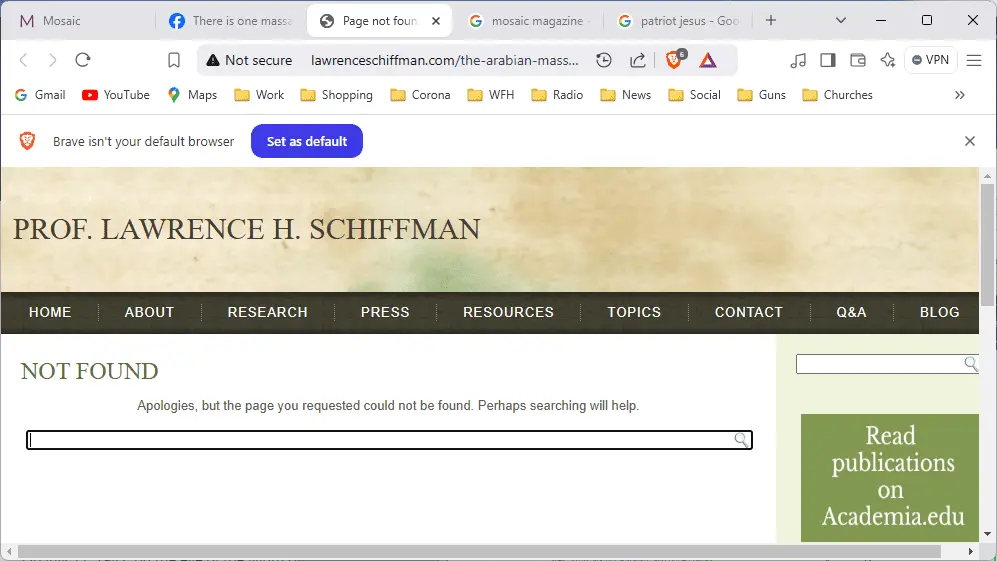Toggle the VPN button
The height and width of the screenshot is (561, 997).
click(930, 60)
